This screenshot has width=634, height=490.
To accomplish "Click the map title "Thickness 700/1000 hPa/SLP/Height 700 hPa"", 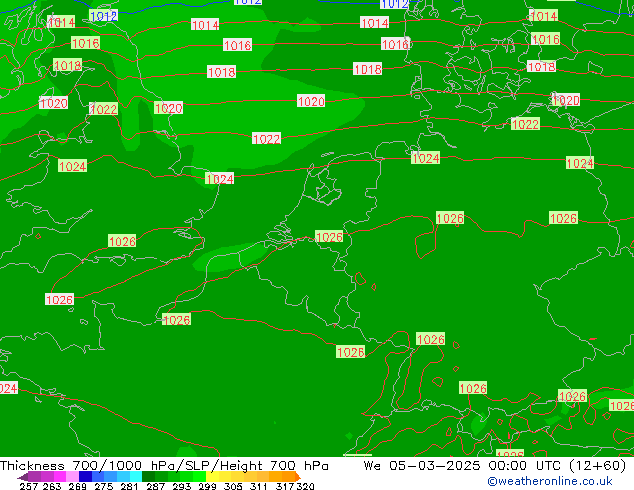I will [164, 466].
